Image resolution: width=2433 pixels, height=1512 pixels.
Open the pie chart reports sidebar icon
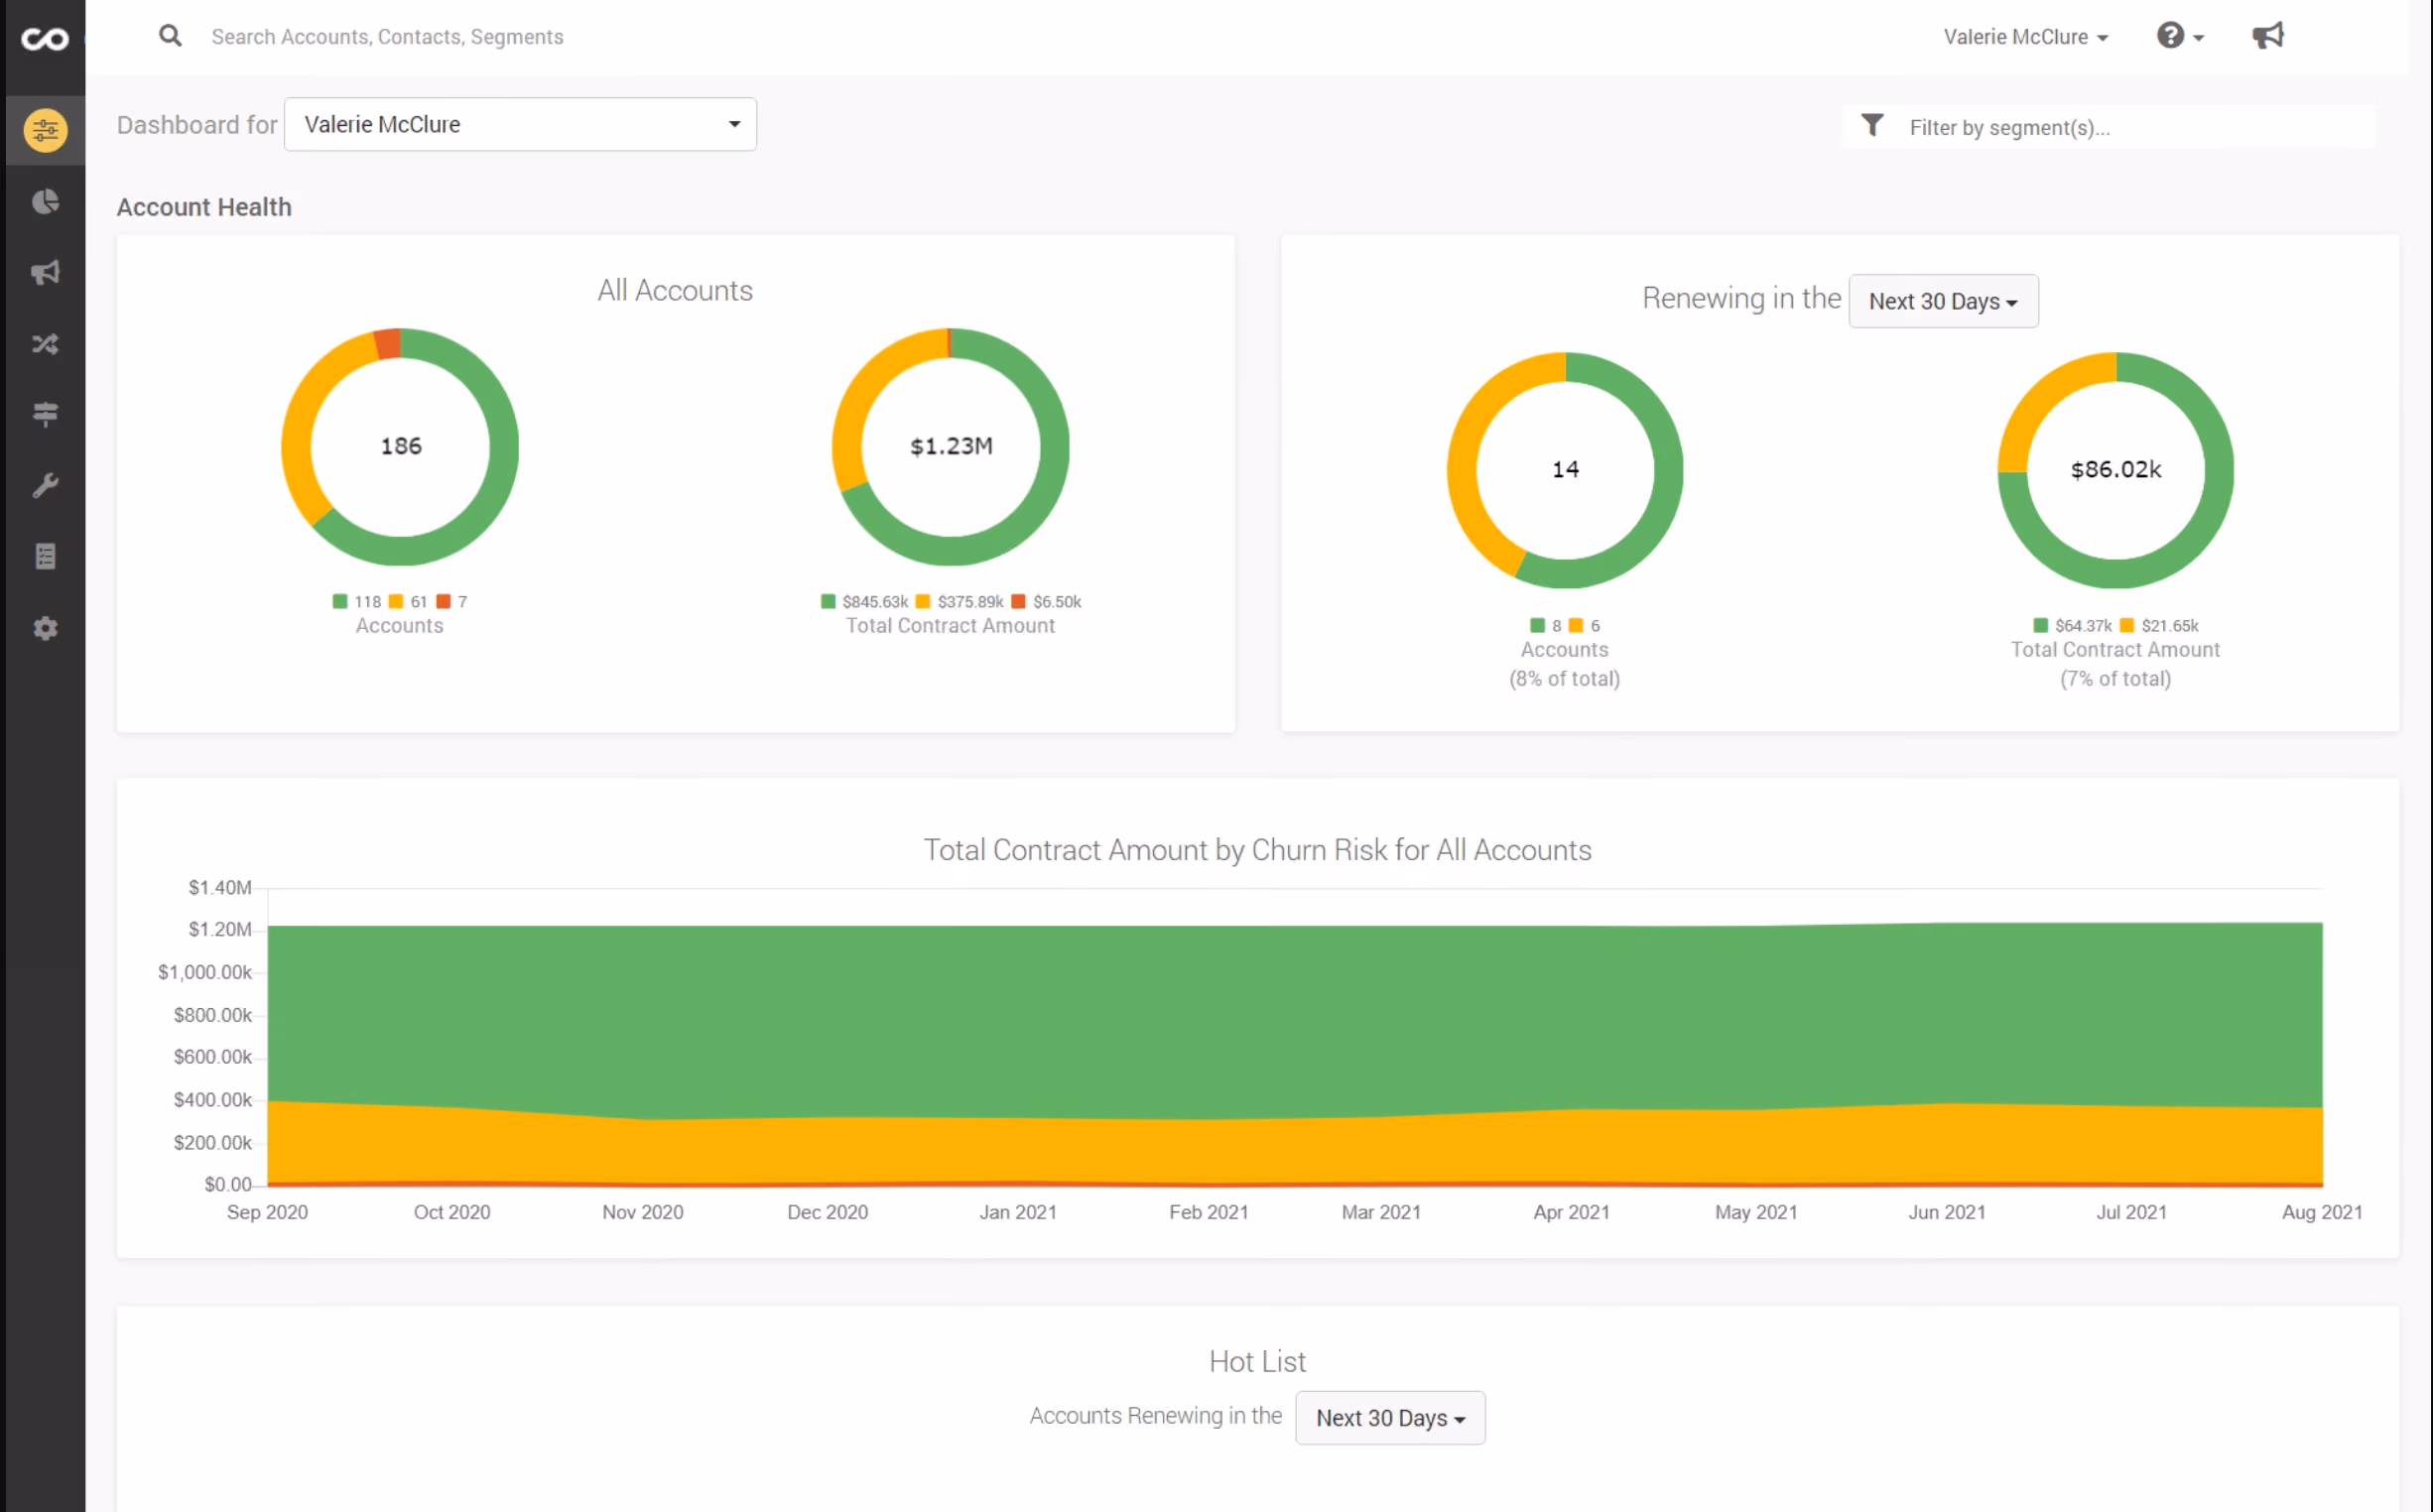coord(45,202)
